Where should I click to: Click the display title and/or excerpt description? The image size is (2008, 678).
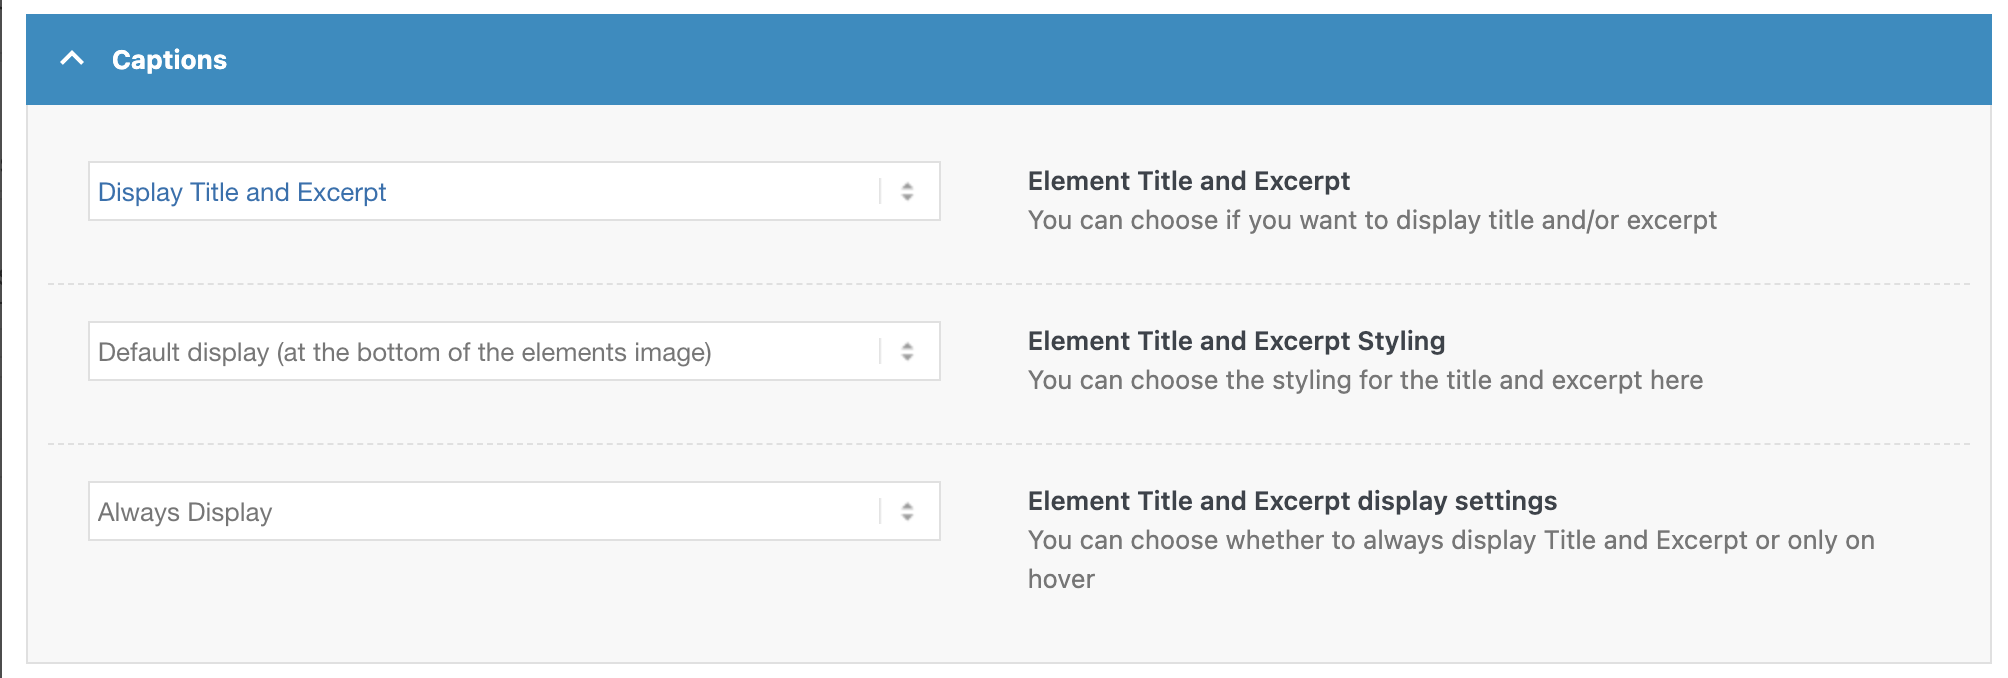[1372, 220]
